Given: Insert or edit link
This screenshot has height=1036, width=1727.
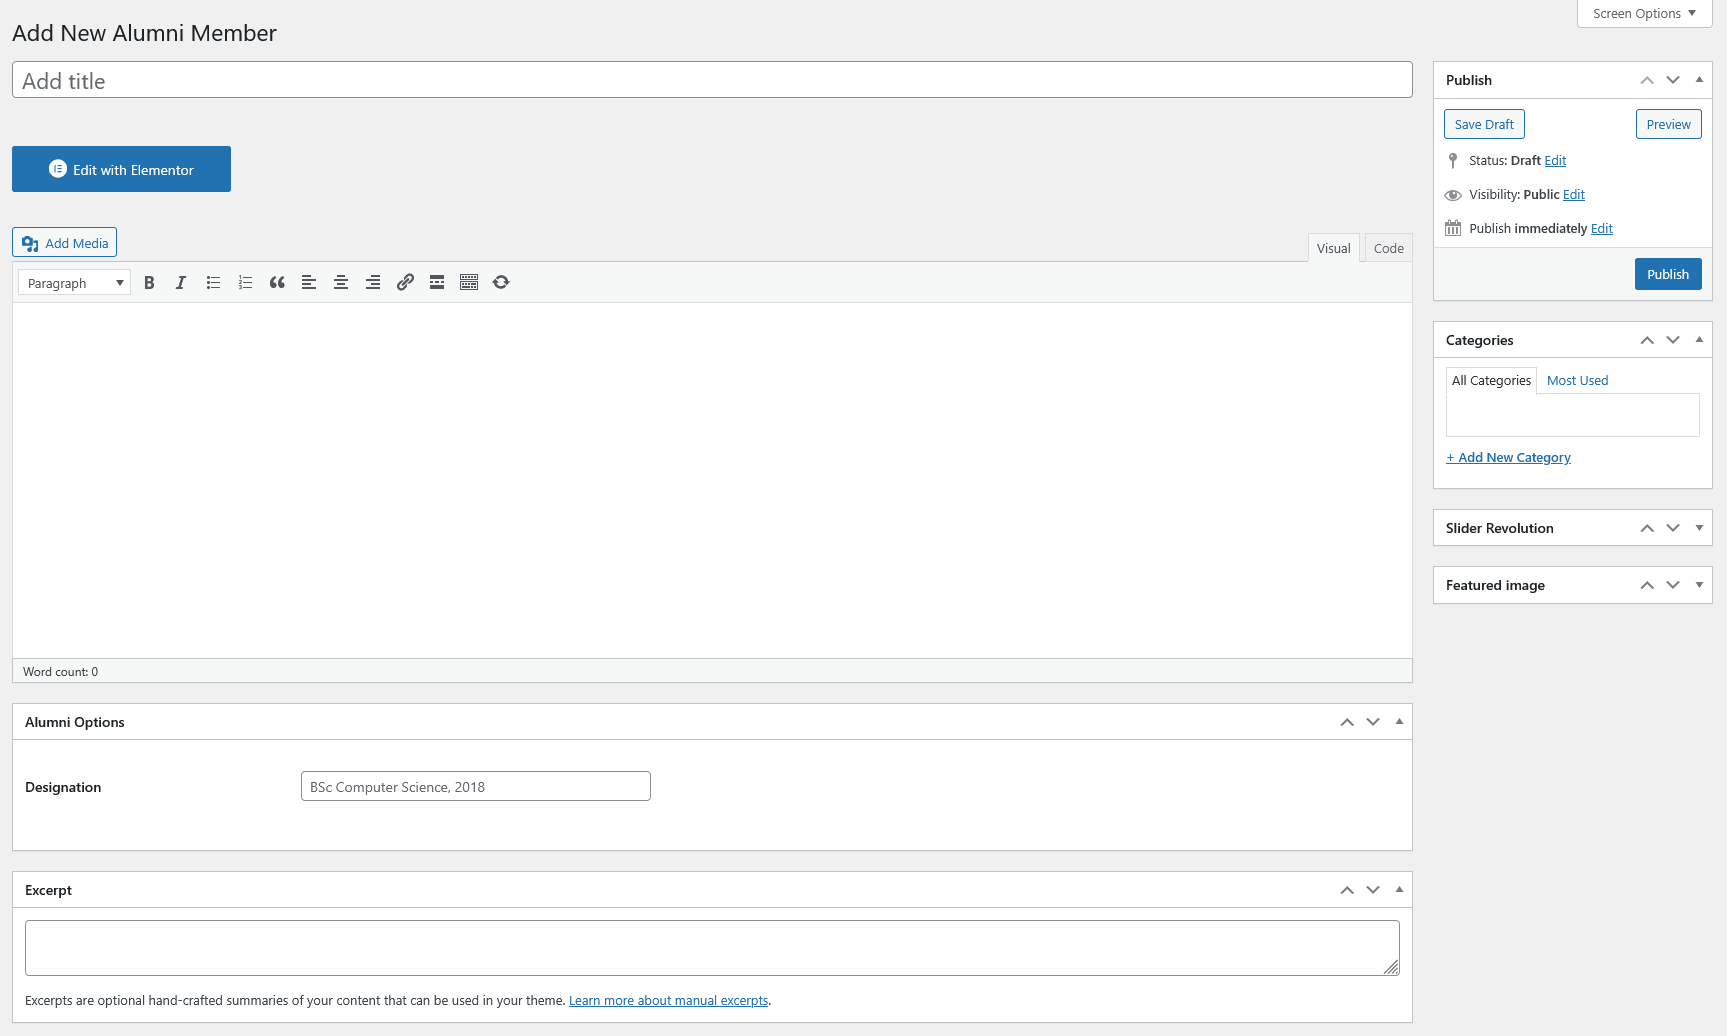Looking at the screenshot, I should pos(405,283).
